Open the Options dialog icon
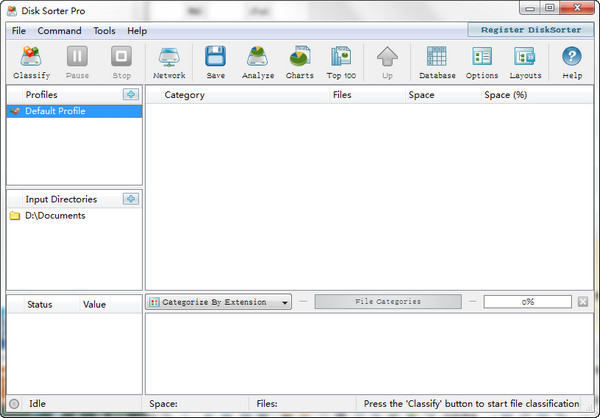 [481, 62]
